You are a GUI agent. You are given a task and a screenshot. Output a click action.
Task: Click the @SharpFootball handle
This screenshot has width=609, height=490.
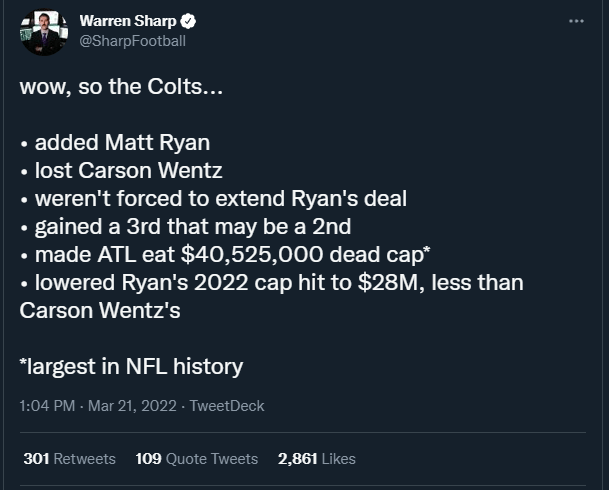coord(132,41)
